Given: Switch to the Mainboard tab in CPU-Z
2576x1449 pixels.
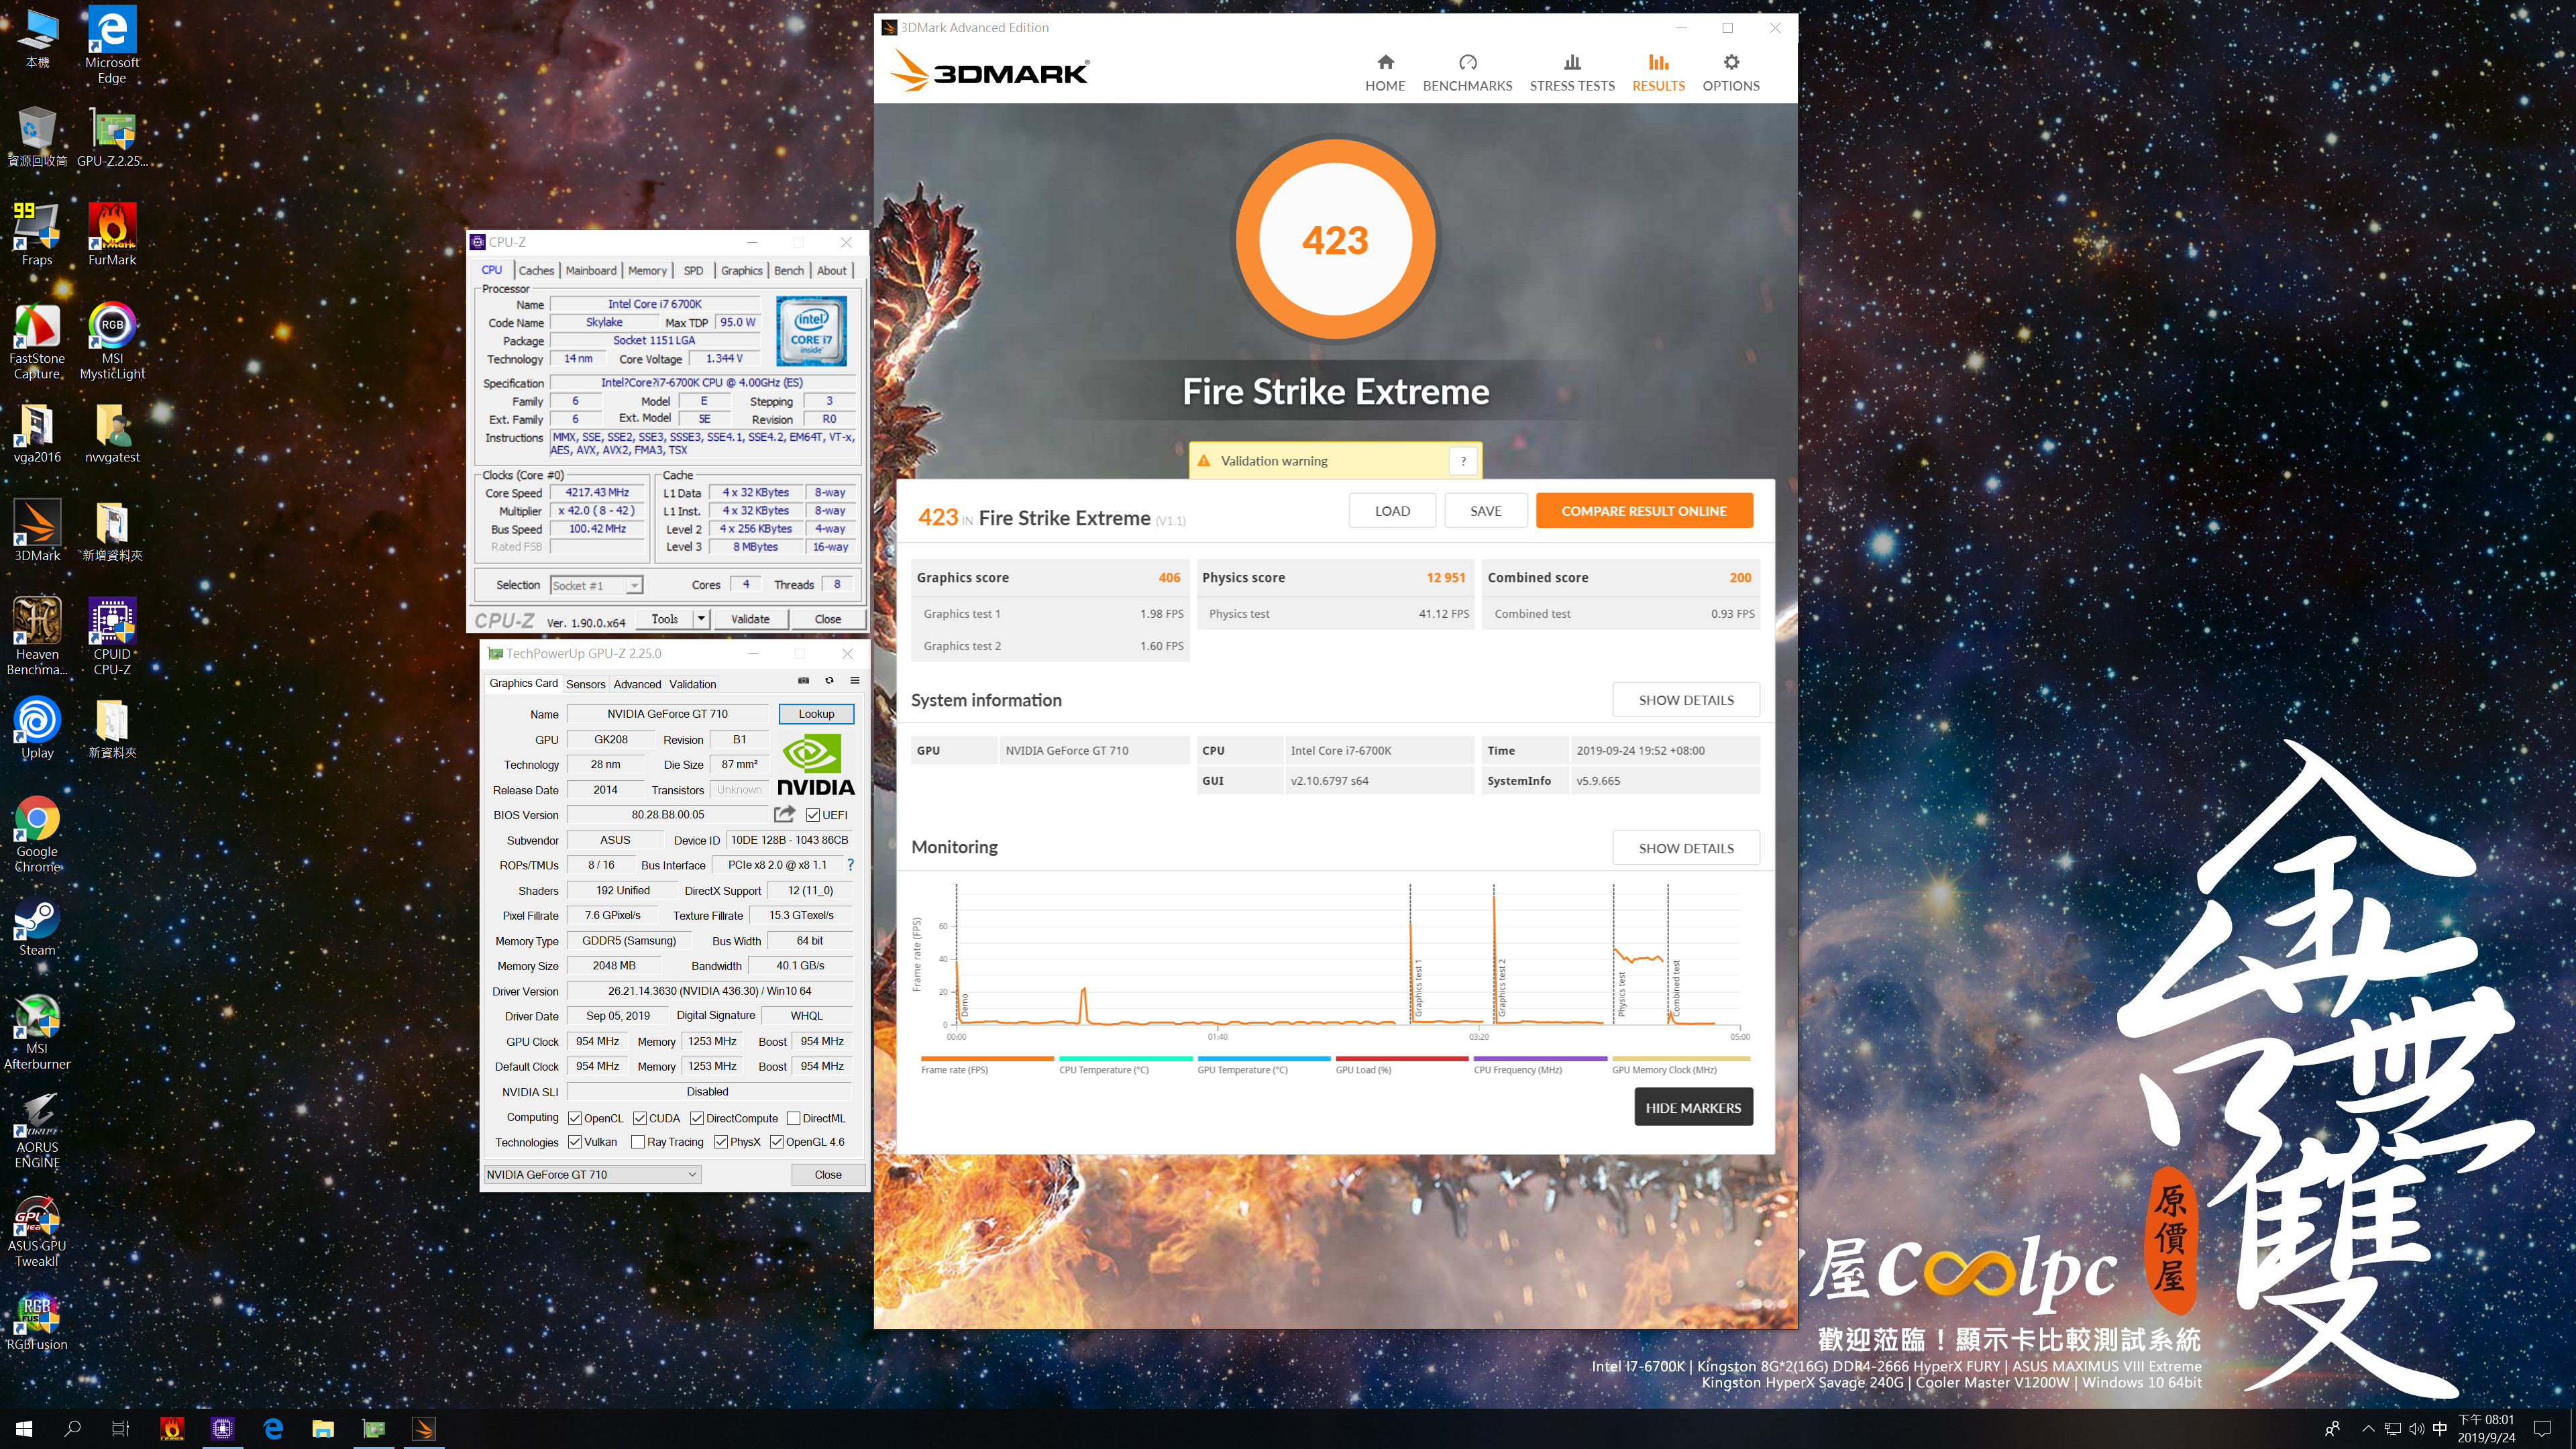Looking at the screenshot, I should point(591,270).
